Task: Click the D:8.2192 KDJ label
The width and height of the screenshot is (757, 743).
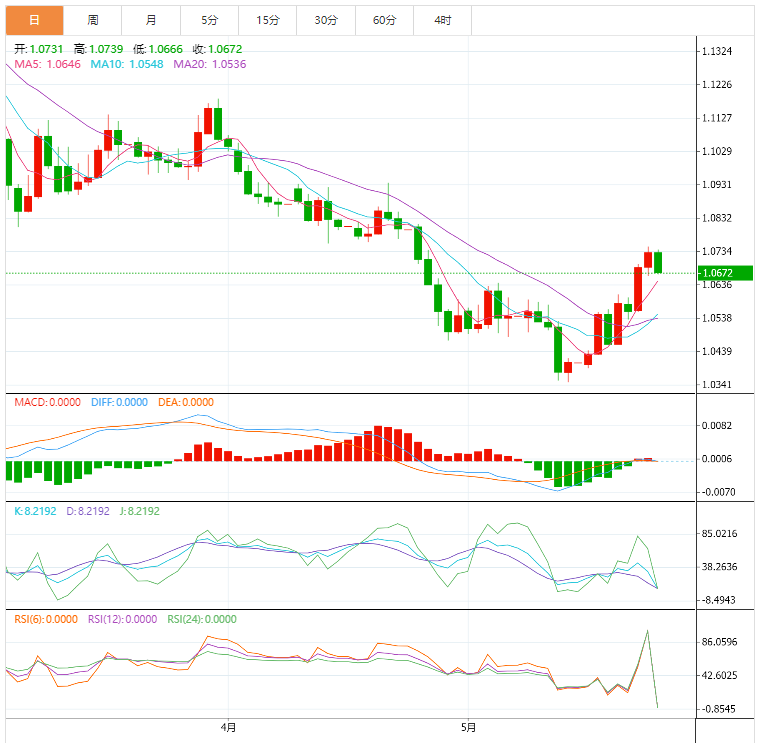Action: 88,511
